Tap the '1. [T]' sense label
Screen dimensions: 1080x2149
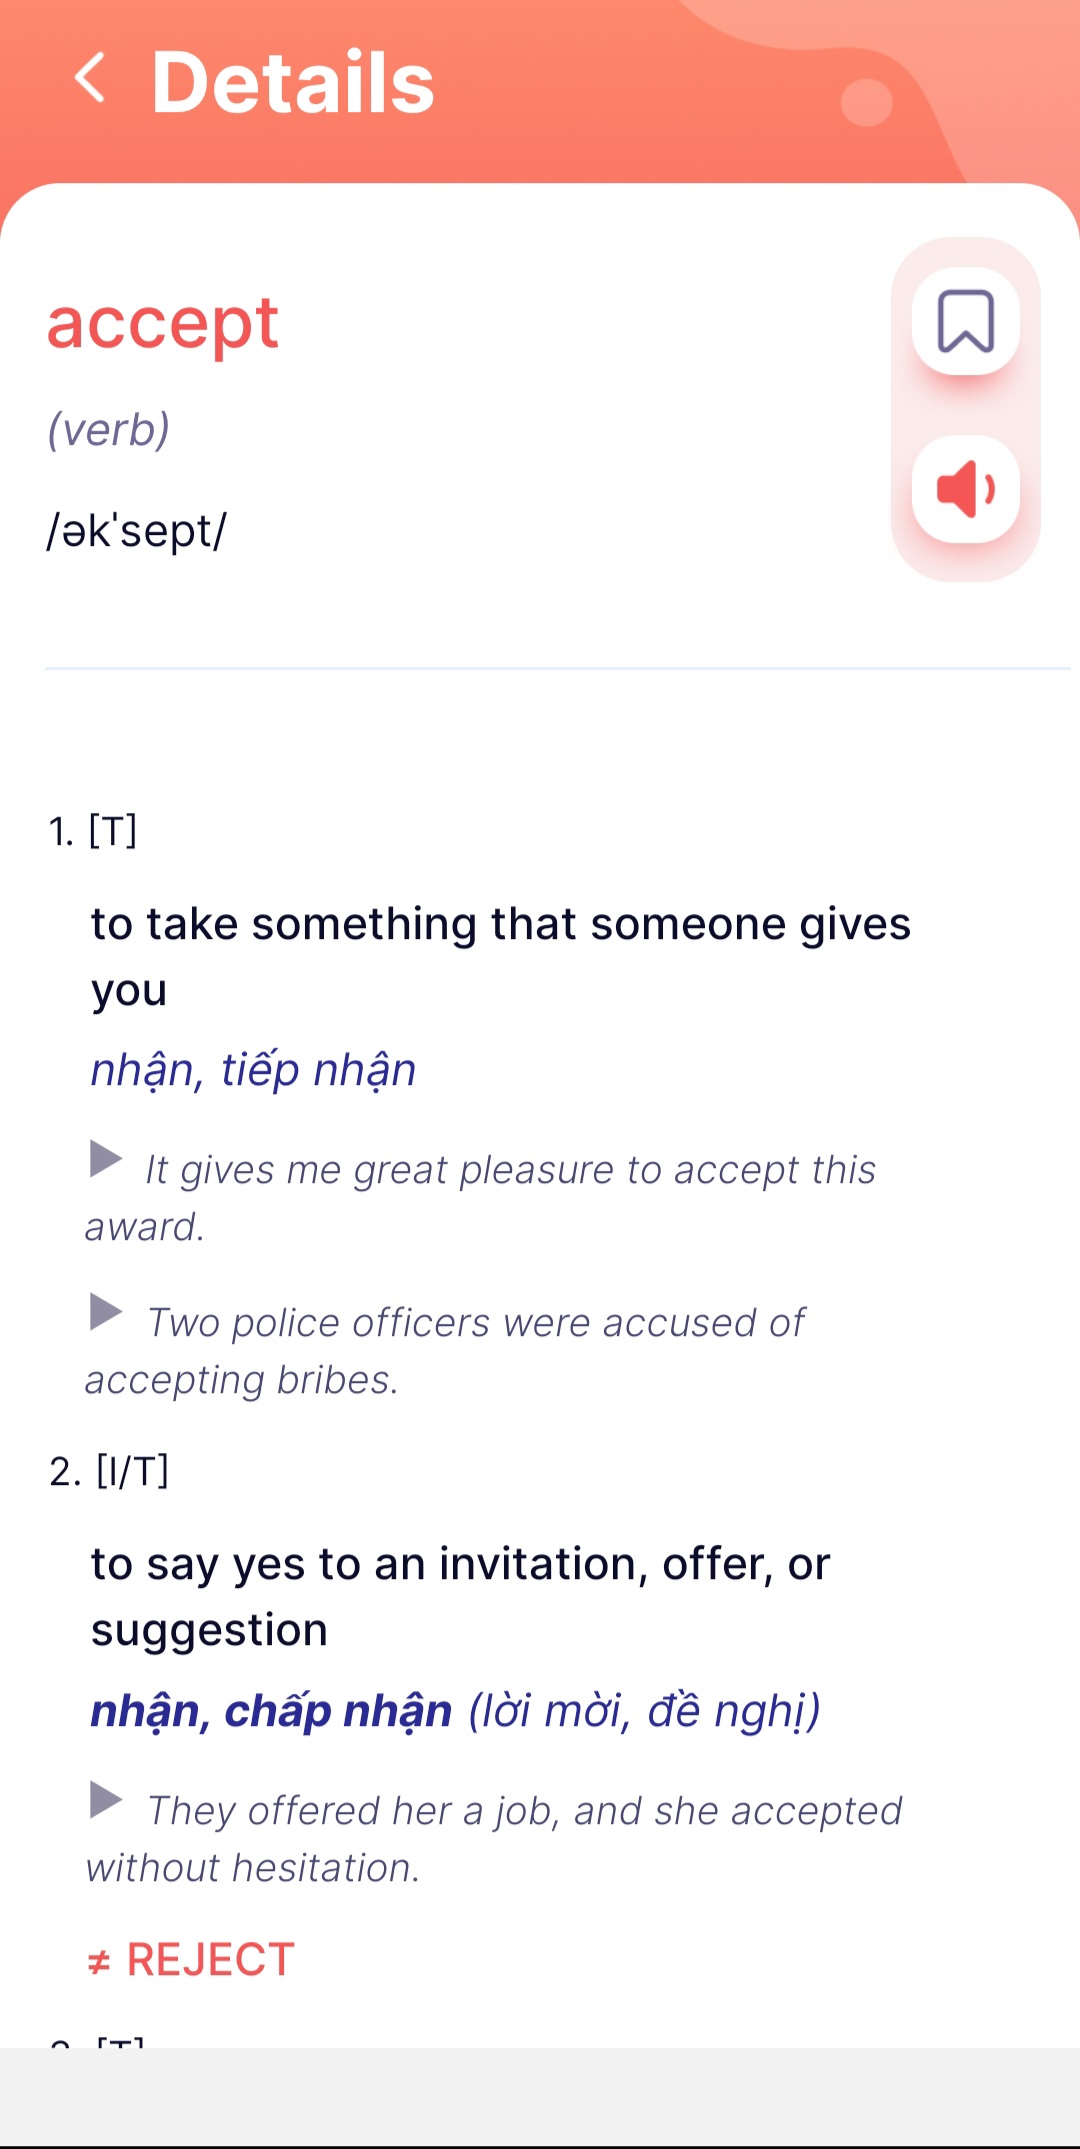(x=93, y=831)
